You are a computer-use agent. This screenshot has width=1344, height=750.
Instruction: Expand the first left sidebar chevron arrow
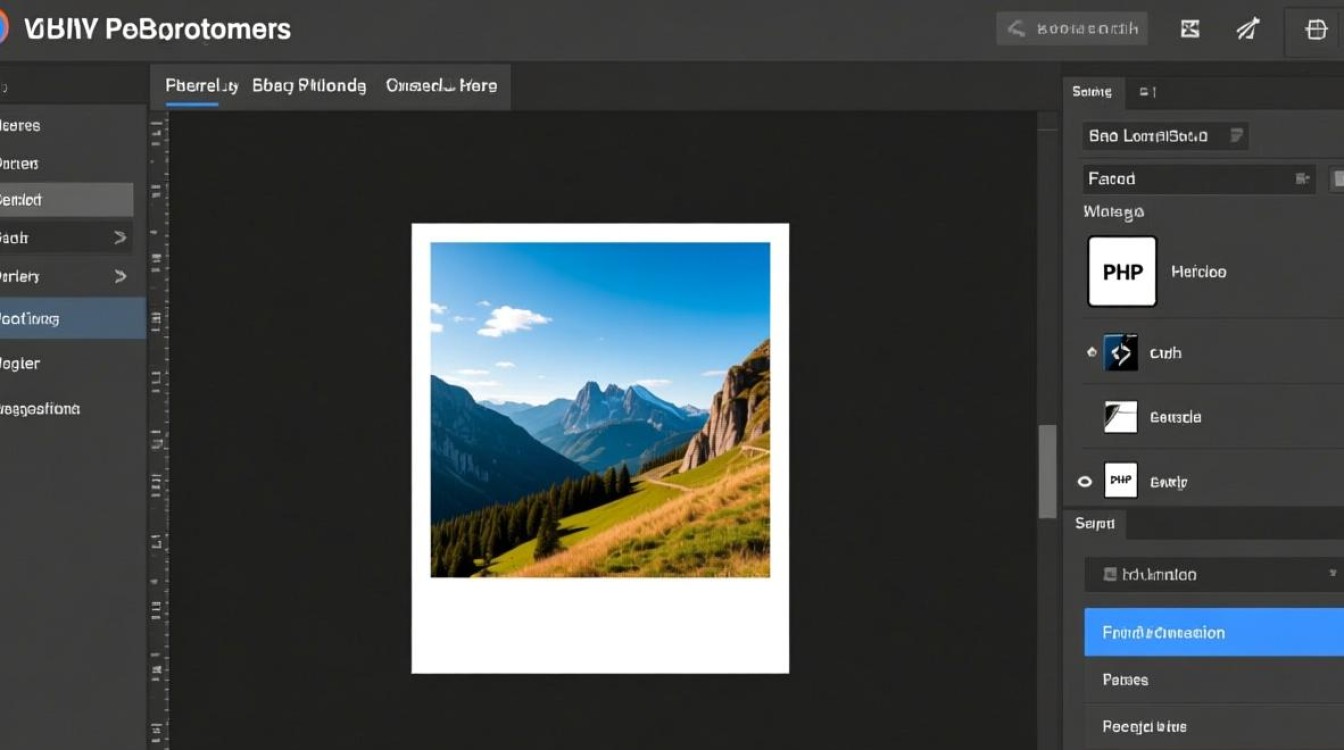120,238
